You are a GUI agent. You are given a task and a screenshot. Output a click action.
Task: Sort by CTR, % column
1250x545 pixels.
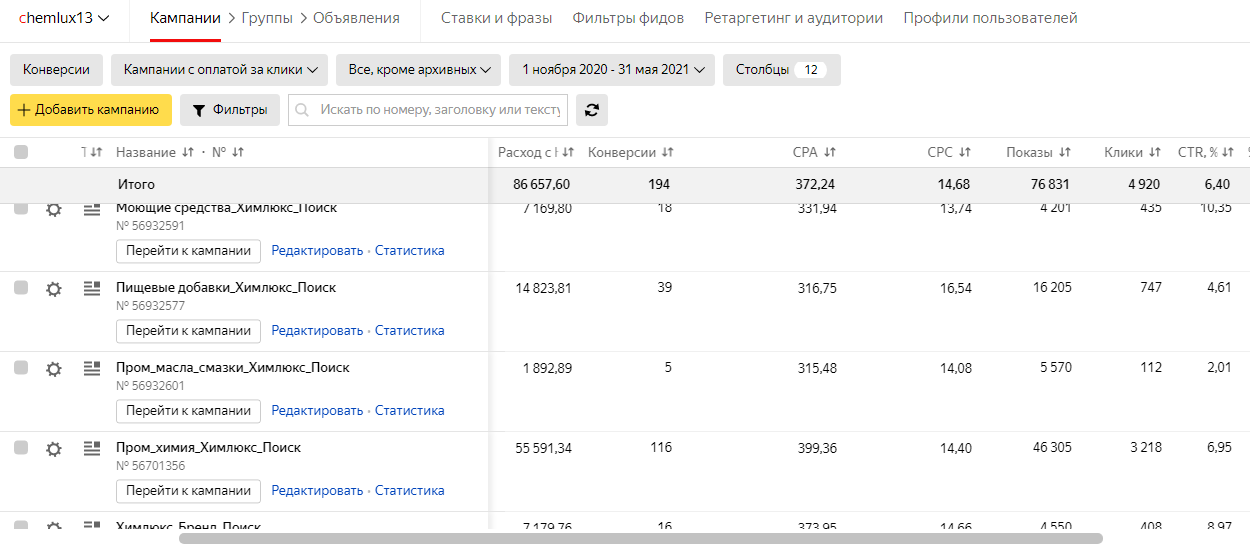tap(1229, 153)
